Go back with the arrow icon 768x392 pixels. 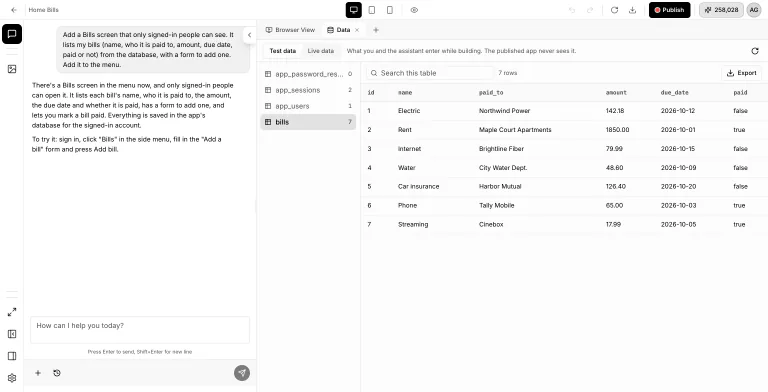[14, 10]
